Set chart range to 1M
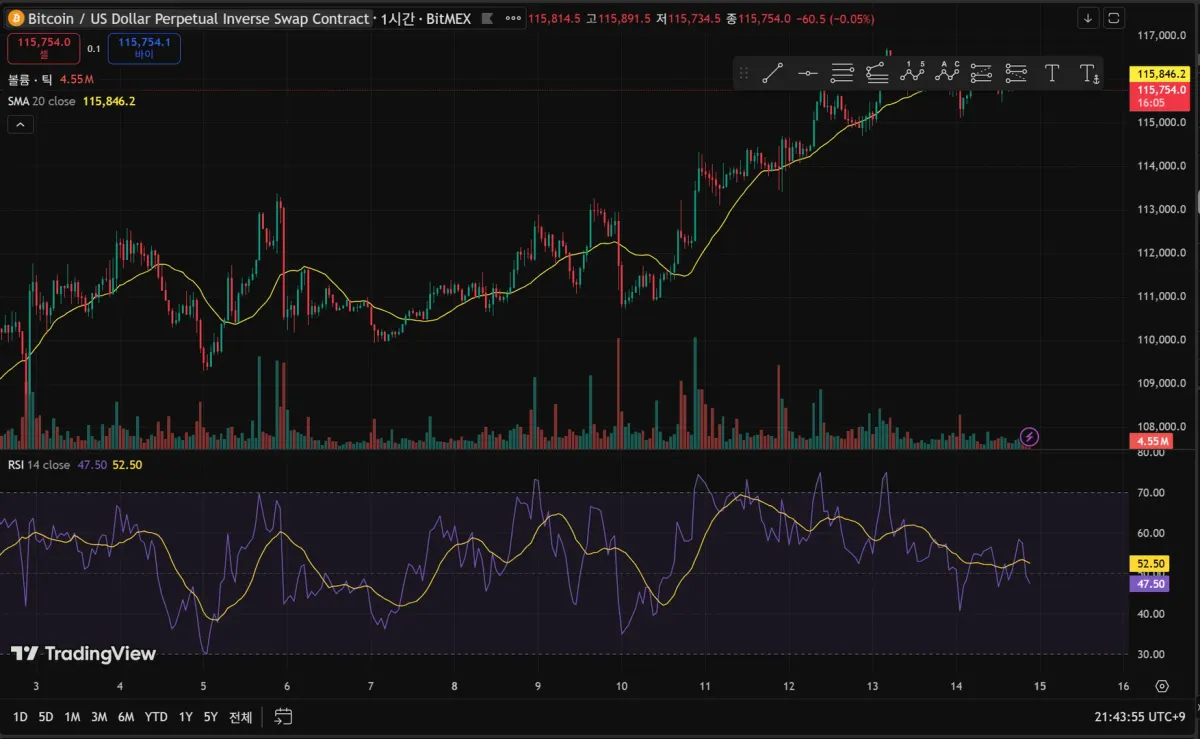Viewport: 1200px width, 739px height. pos(72,717)
